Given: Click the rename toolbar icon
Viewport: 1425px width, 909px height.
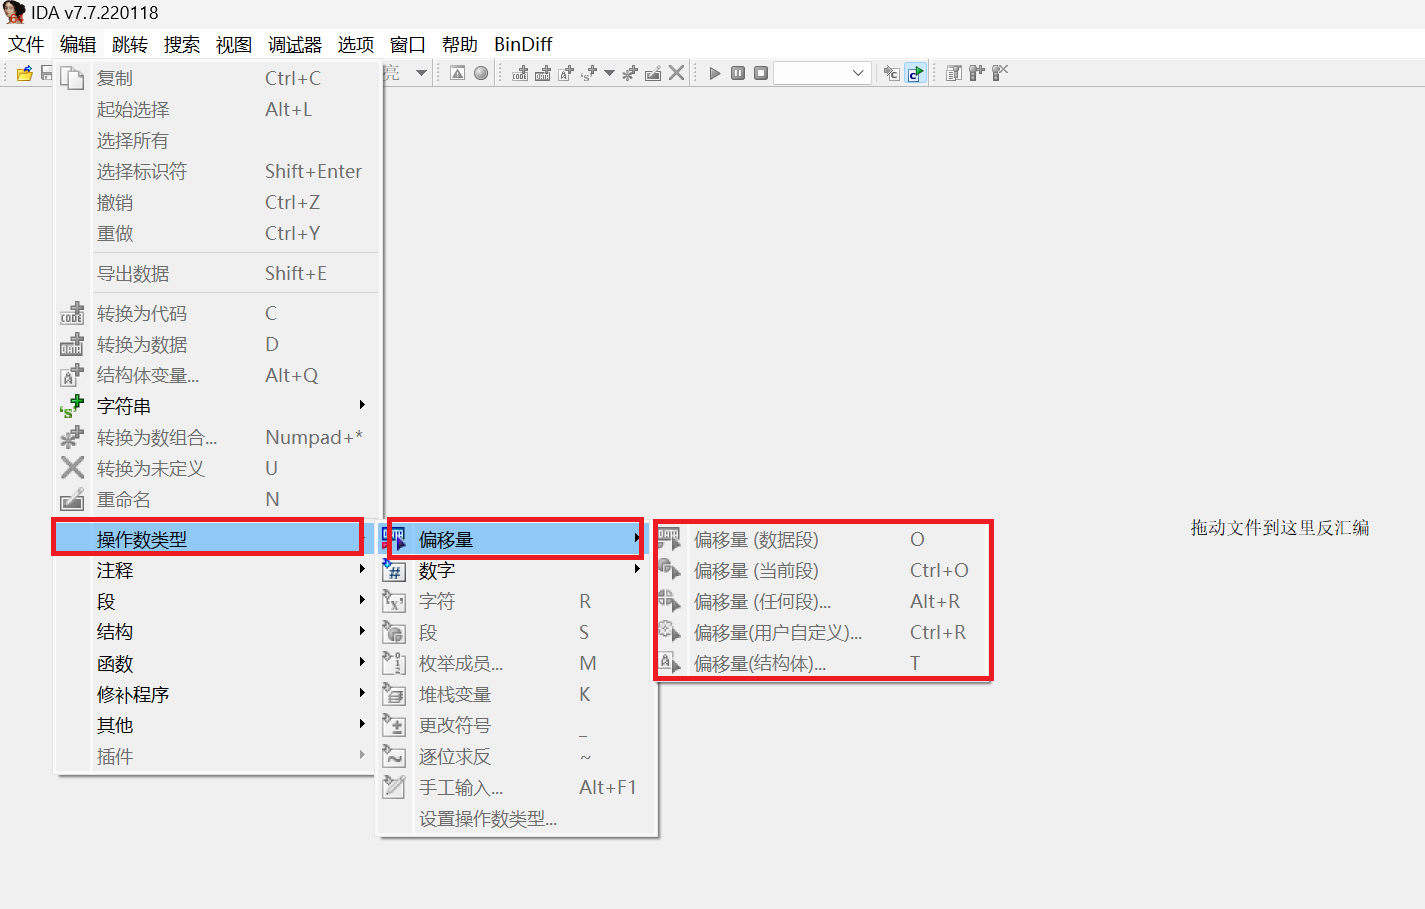Looking at the screenshot, I should [653, 73].
